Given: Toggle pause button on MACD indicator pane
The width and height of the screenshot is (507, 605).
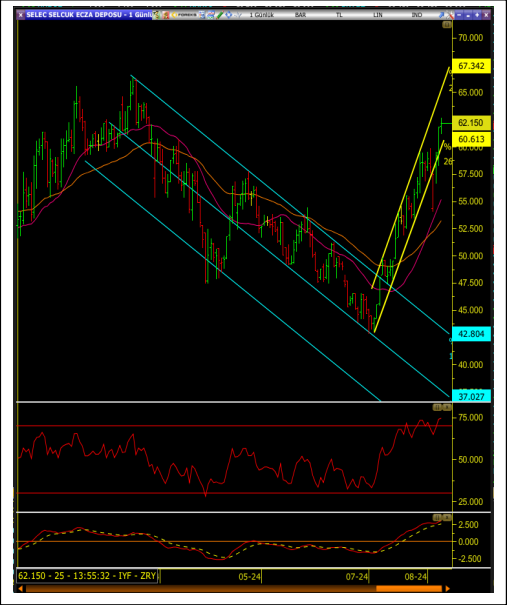Looking at the screenshot, I should coord(437,517).
